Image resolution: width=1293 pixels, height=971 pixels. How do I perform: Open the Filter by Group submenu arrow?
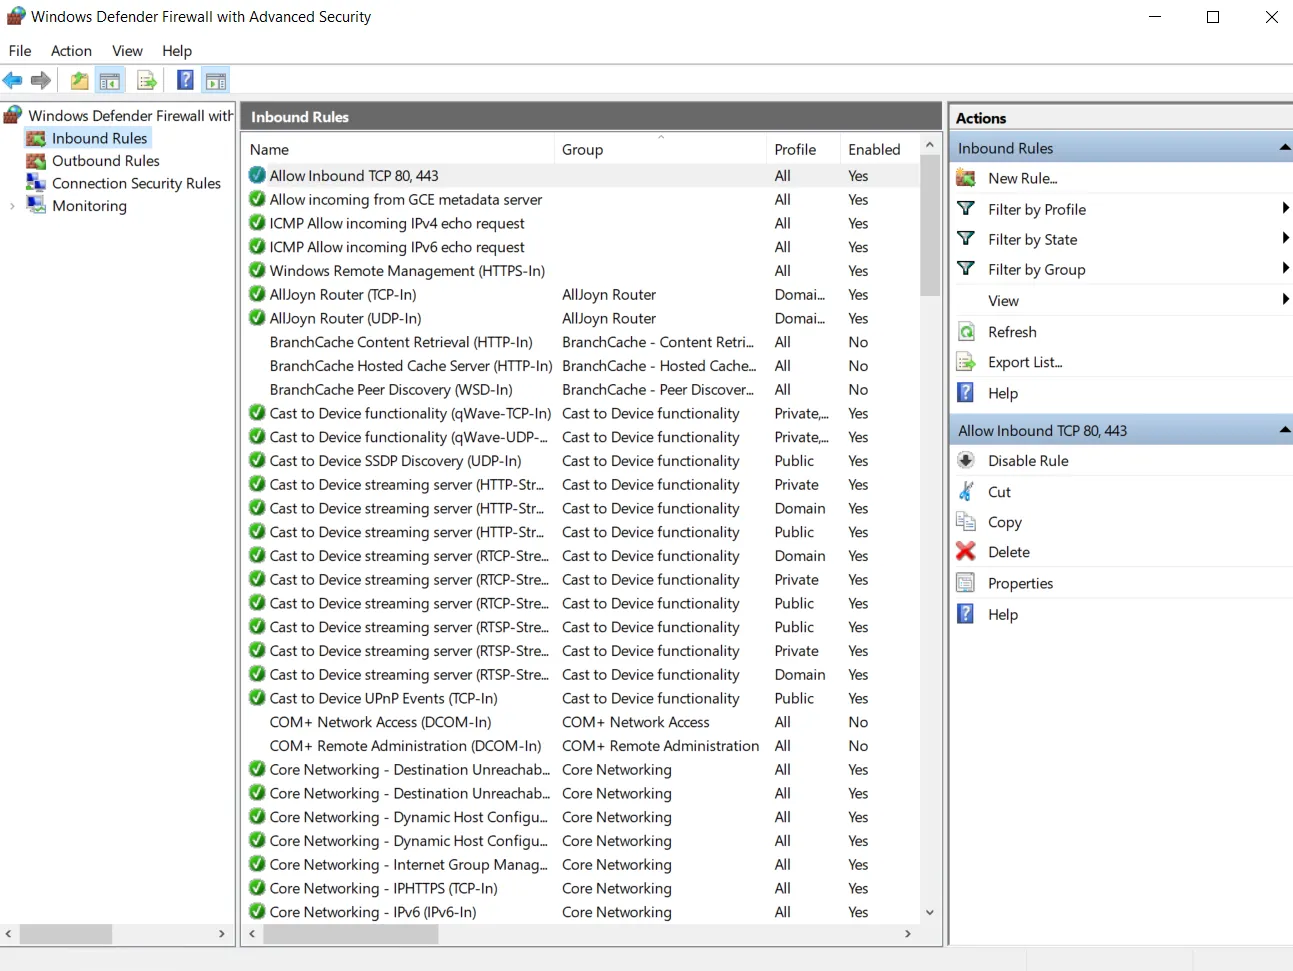point(1284,269)
